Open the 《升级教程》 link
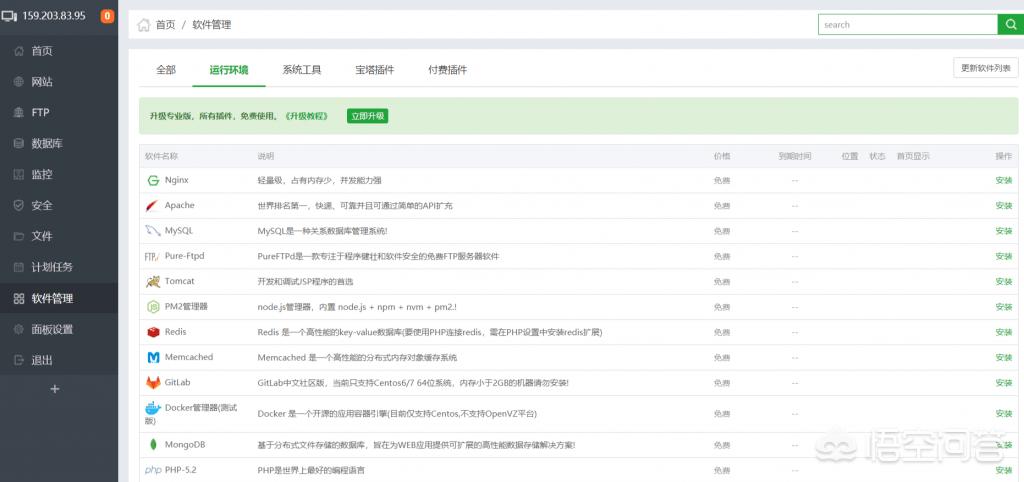The image size is (1024, 482). point(306,116)
